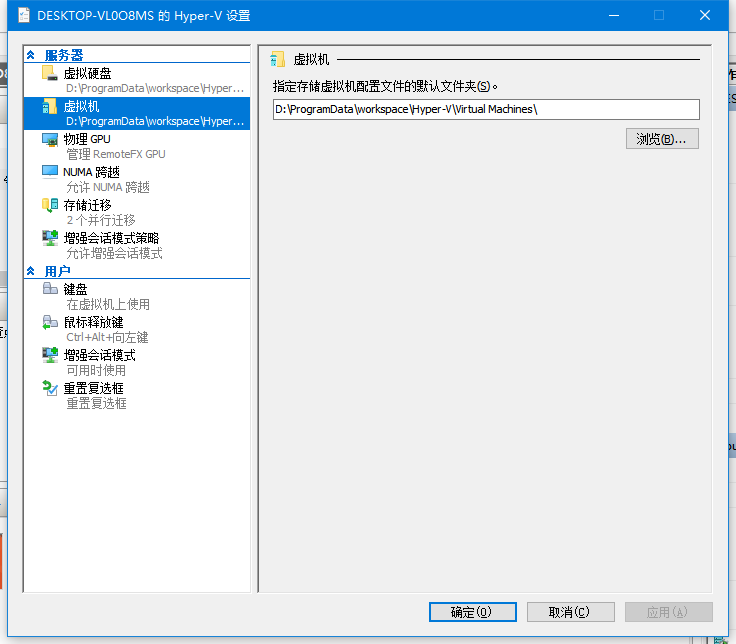Viewport: 736px width, 644px height.
Task: Click the 重置复选框 icon
Action: click(50, 388)
